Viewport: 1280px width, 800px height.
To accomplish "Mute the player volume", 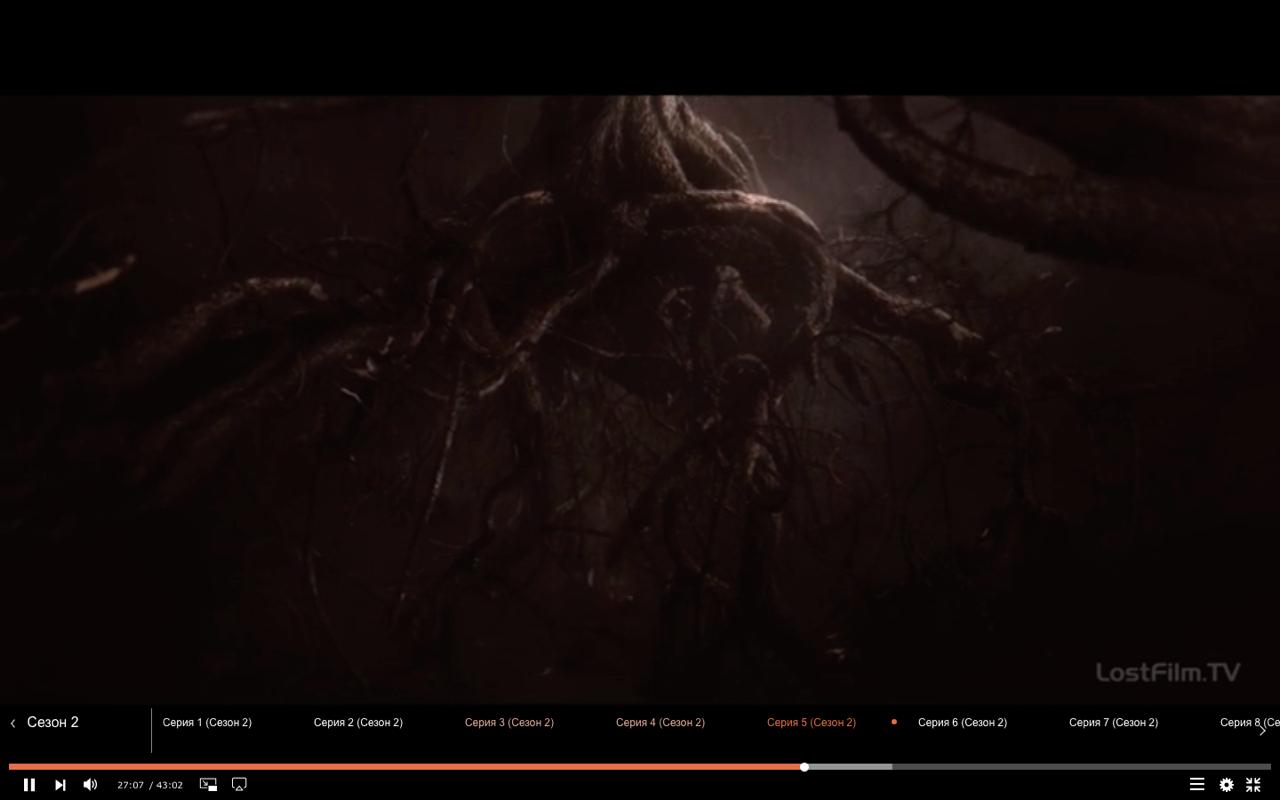I will pos(90,785).
